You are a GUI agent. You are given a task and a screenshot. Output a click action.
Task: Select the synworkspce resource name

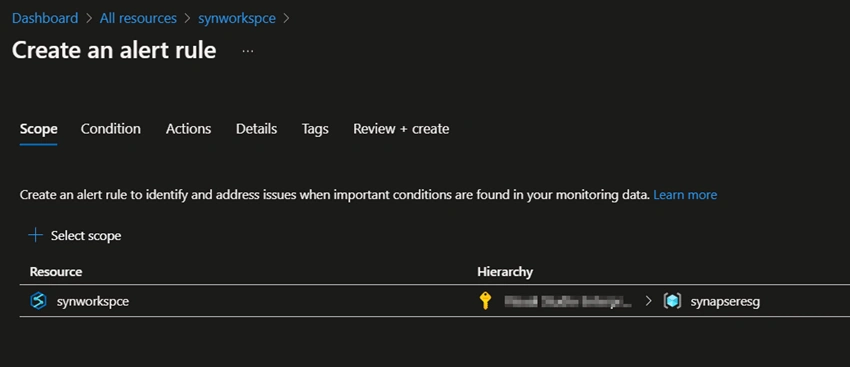[93, 301]
